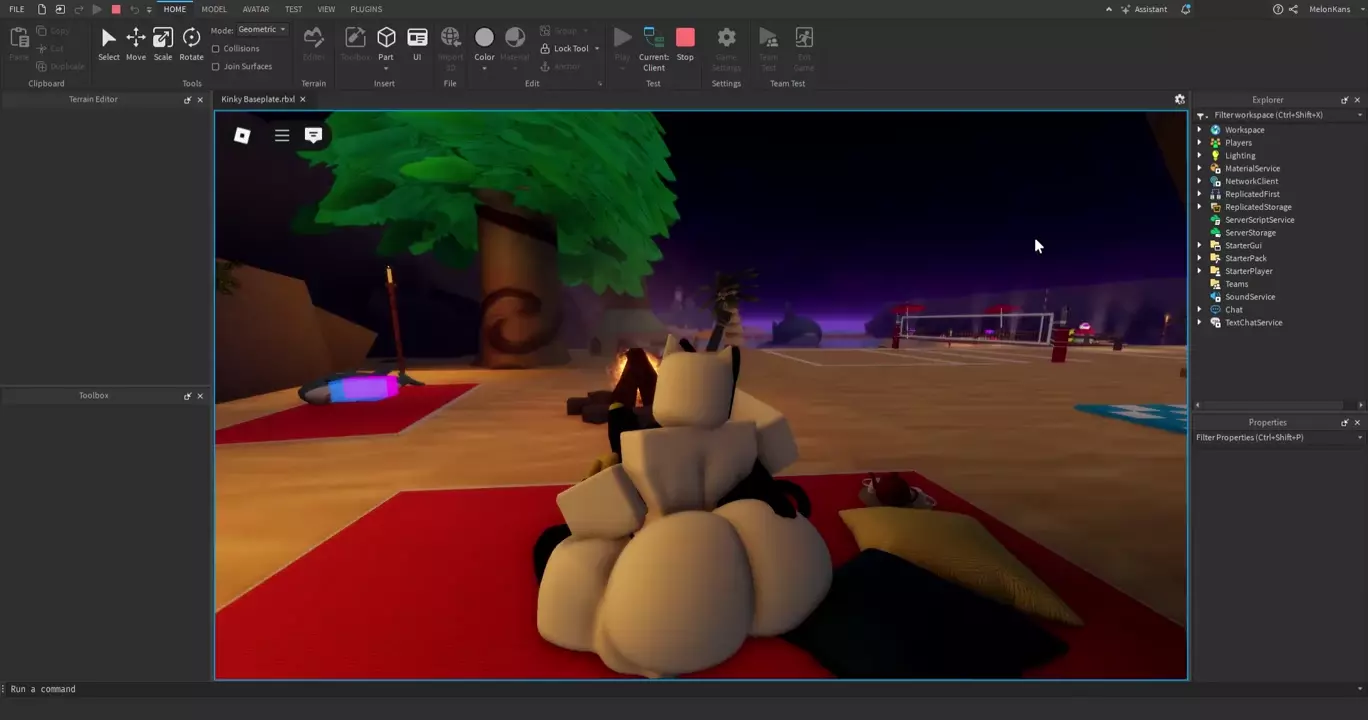Activate the Scale tool

tap(163, 44)
